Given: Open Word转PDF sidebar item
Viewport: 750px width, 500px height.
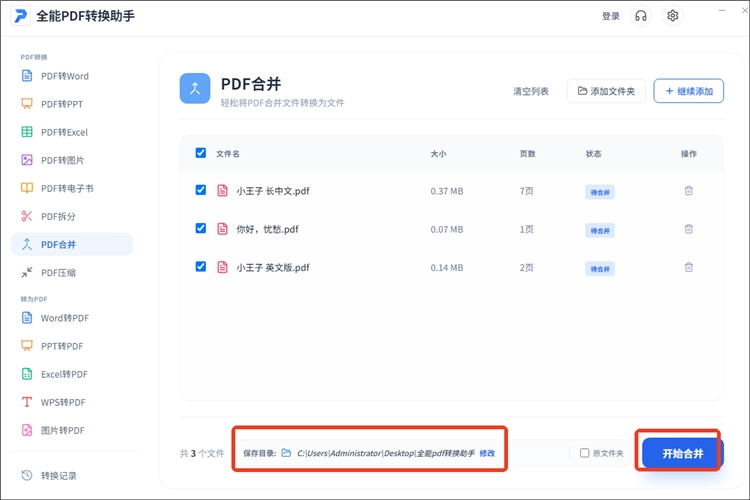Looking at the screenshot, I should 72,318.
